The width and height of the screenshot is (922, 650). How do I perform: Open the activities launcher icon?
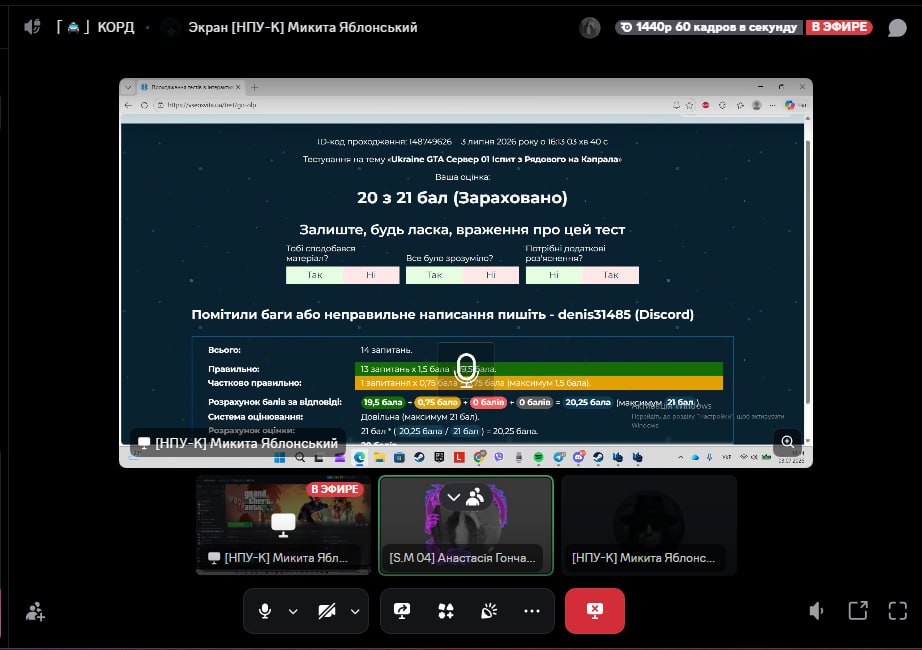tap(446, 611)
